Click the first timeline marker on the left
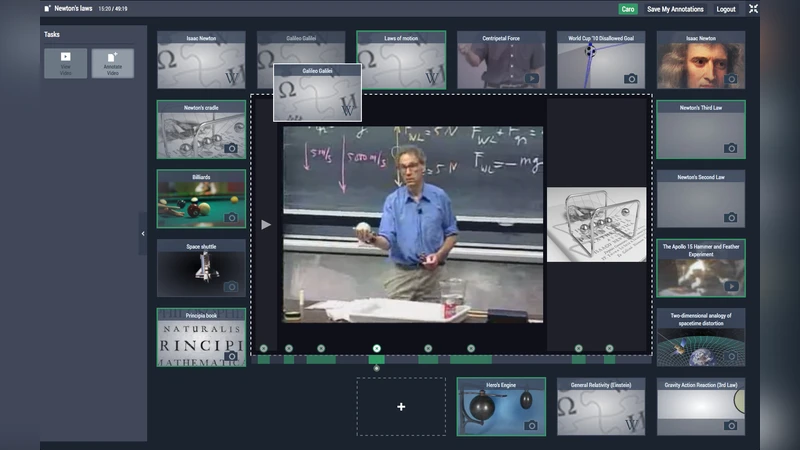This screenshot has height=450, width=800. click(264, 349)
